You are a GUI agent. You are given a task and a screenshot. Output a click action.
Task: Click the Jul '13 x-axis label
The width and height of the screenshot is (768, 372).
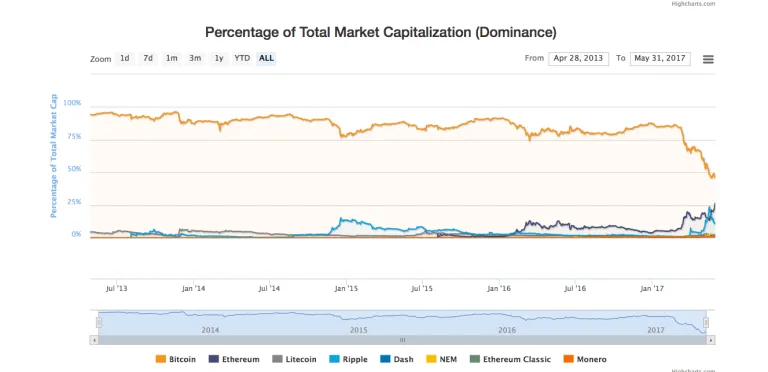pos(117,288)
